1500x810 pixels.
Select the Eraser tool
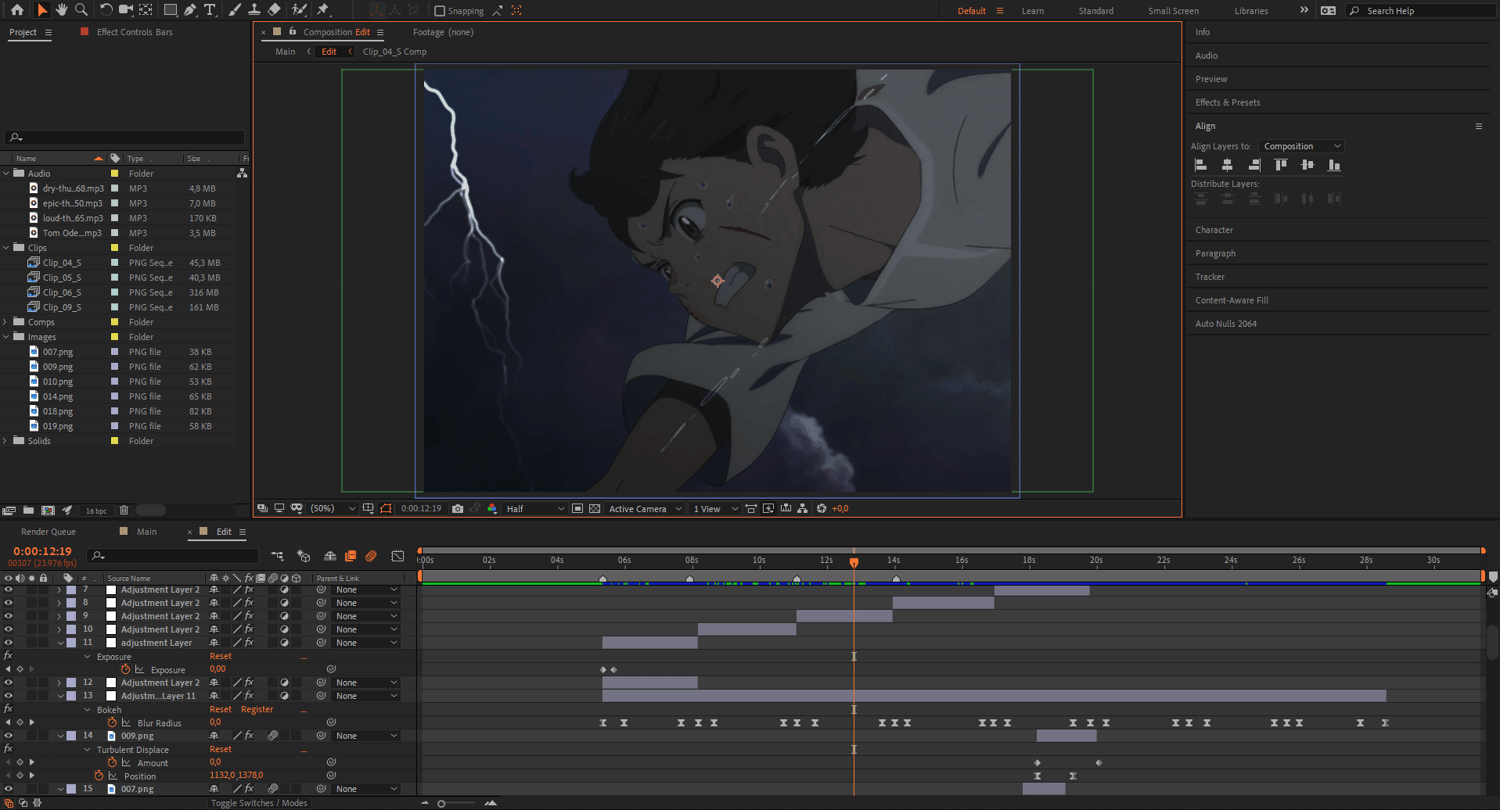[x=274, y=10]
